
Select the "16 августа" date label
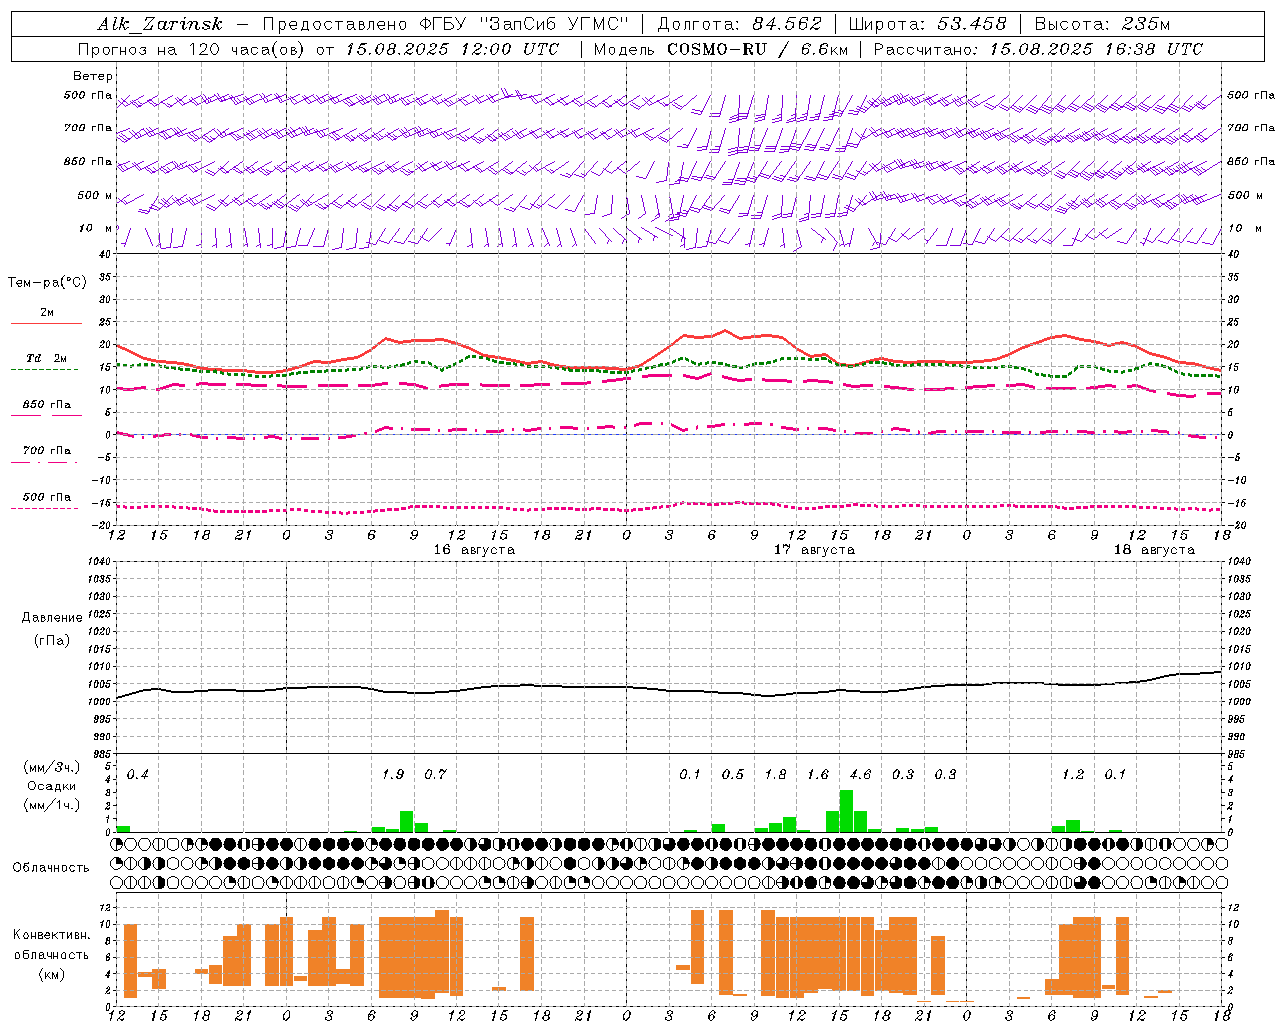click(474, 550)
